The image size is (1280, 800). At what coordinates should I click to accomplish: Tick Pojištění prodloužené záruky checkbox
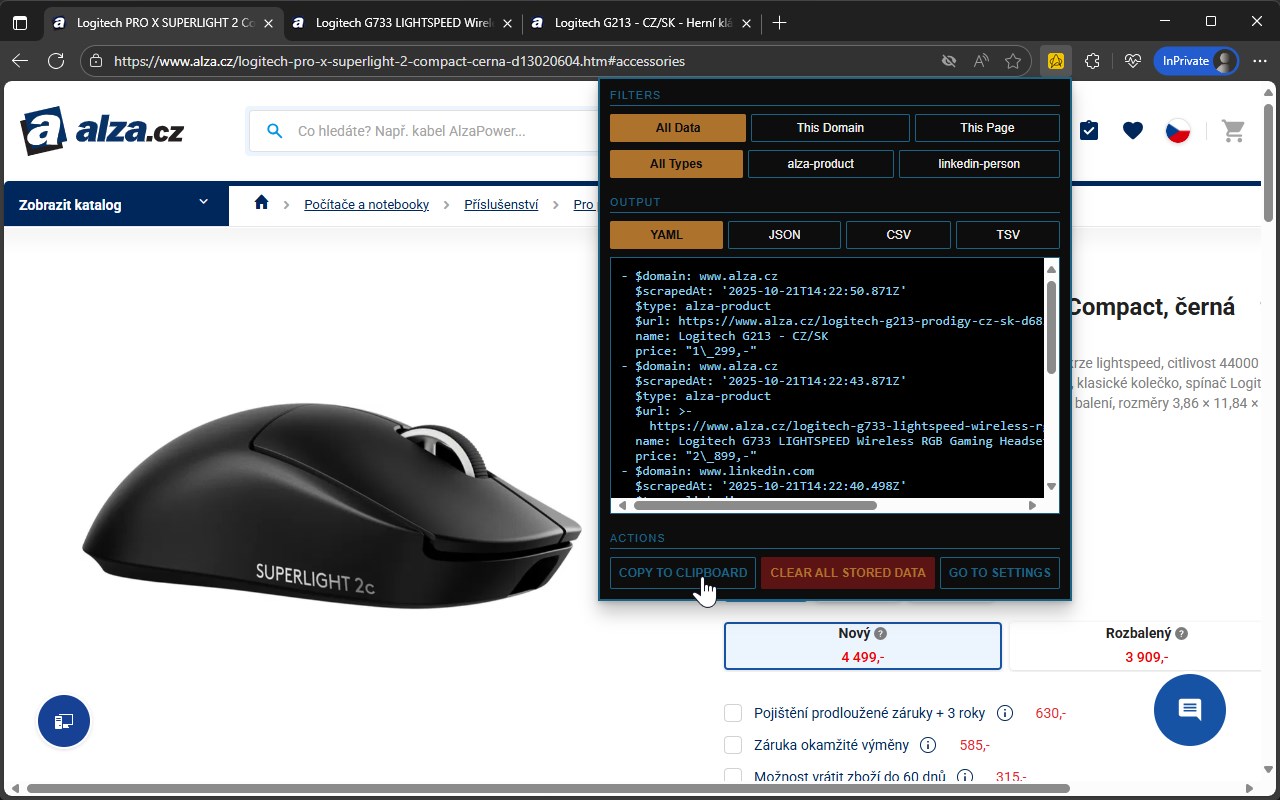click(x=733, y=713)
